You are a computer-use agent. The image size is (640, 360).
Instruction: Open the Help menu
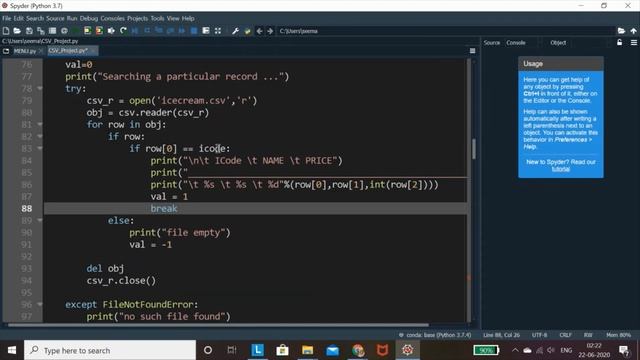click(188, 18)
